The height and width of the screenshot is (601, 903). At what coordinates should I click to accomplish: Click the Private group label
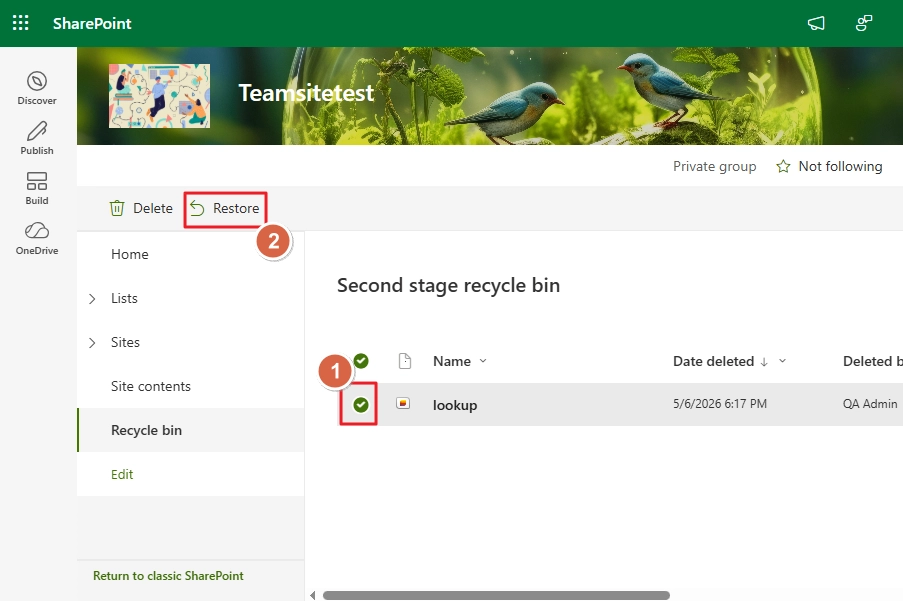pyautogui.click(x=714, y=166)
